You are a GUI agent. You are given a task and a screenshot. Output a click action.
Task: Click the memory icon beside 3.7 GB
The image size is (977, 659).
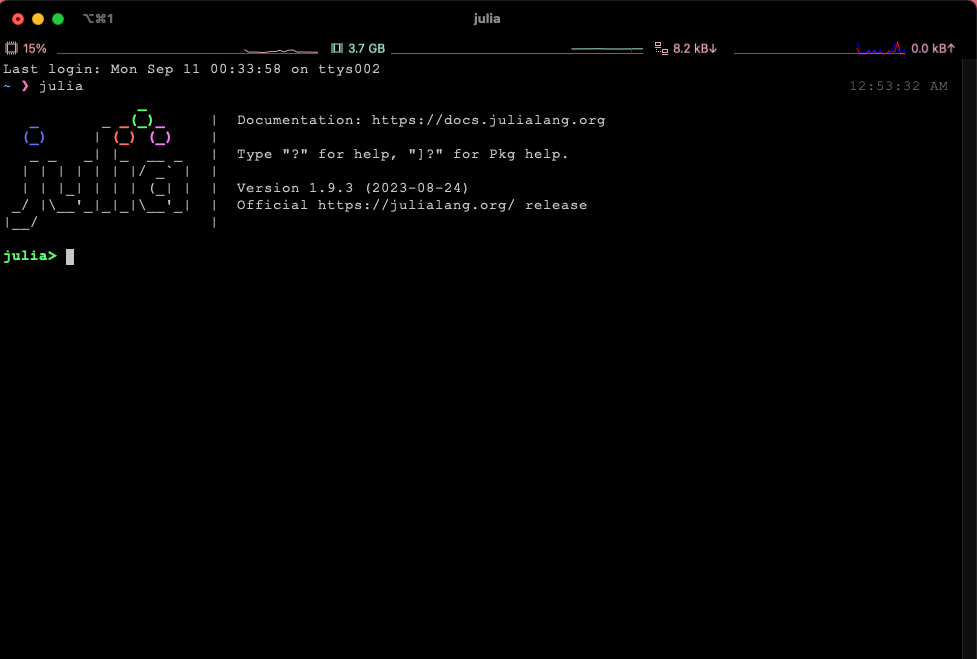pos(337,48)
